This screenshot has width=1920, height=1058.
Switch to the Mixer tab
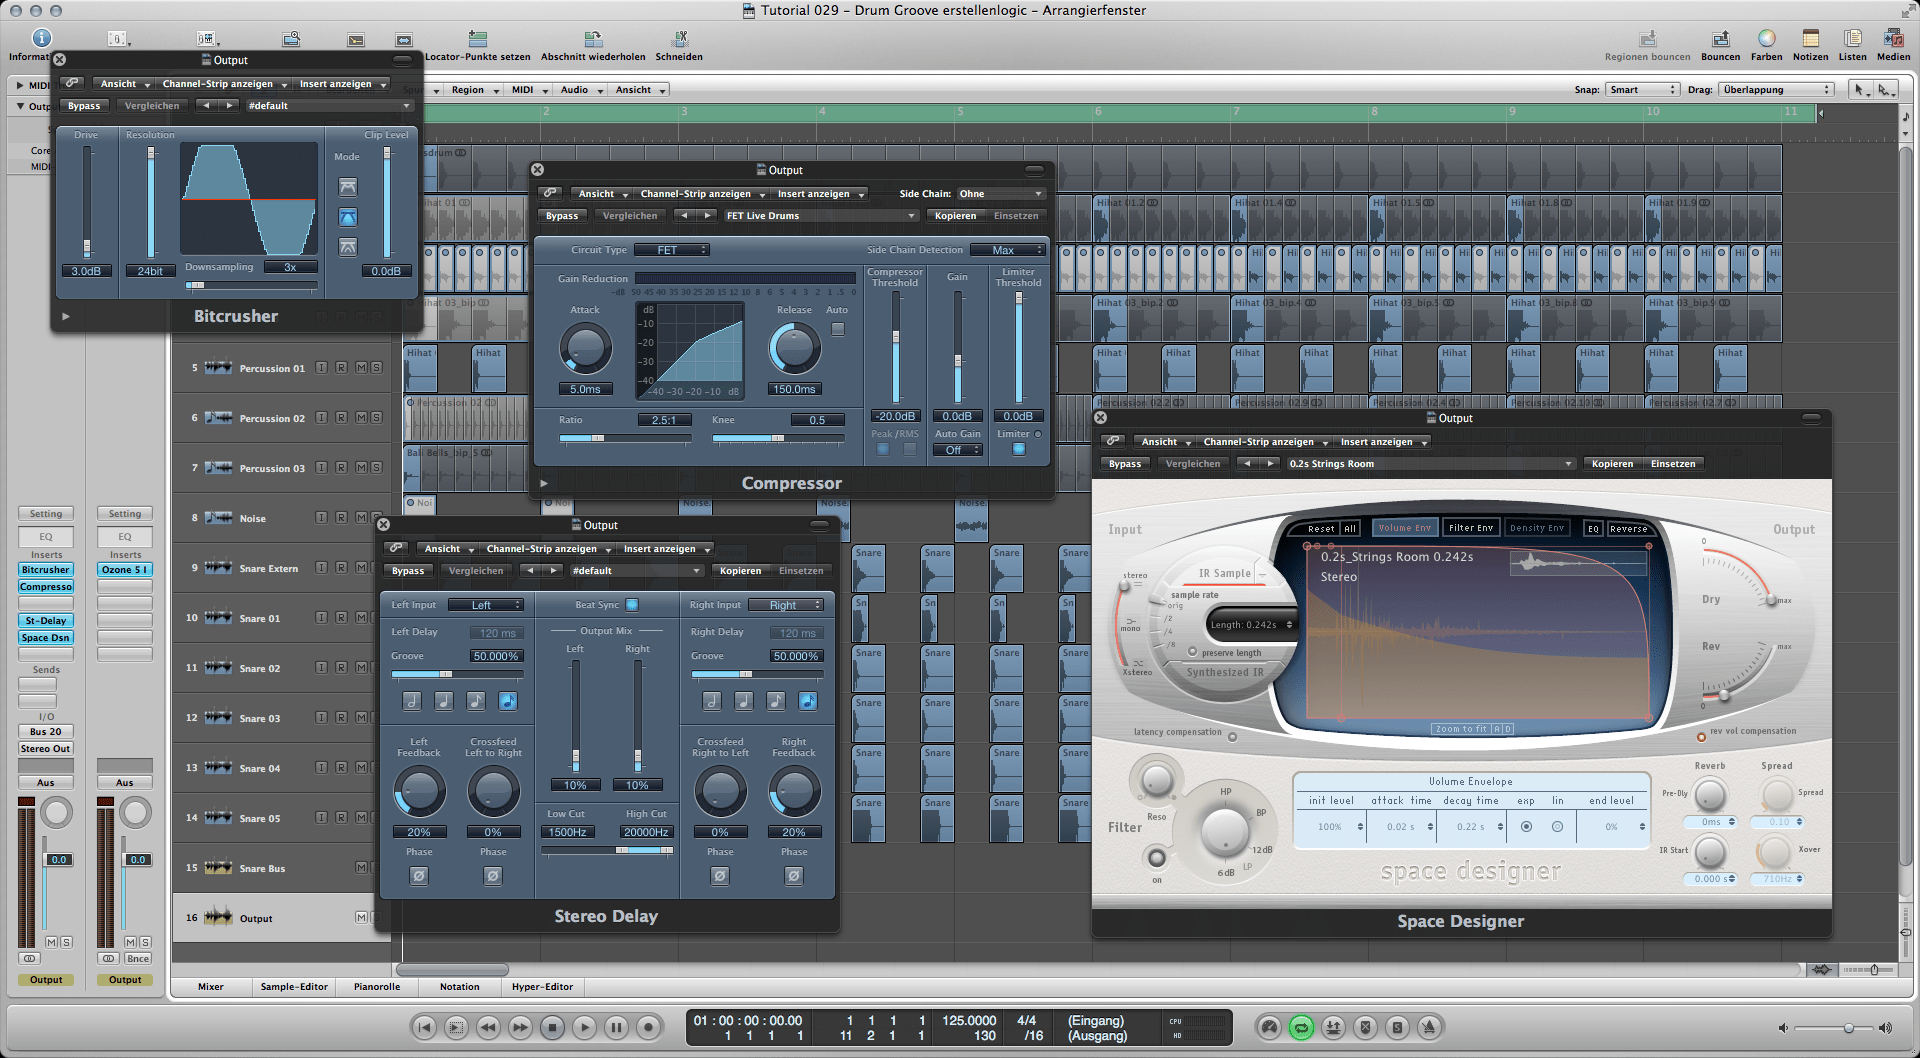[211, 987]
